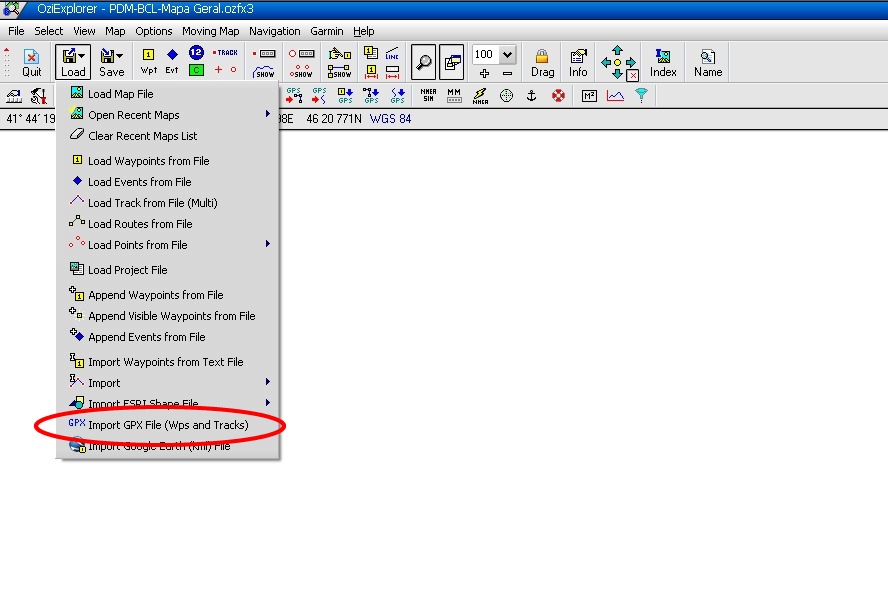Click the right arrow map scroll button
Screen dimensions: 888x596
[x=630, y=62]
